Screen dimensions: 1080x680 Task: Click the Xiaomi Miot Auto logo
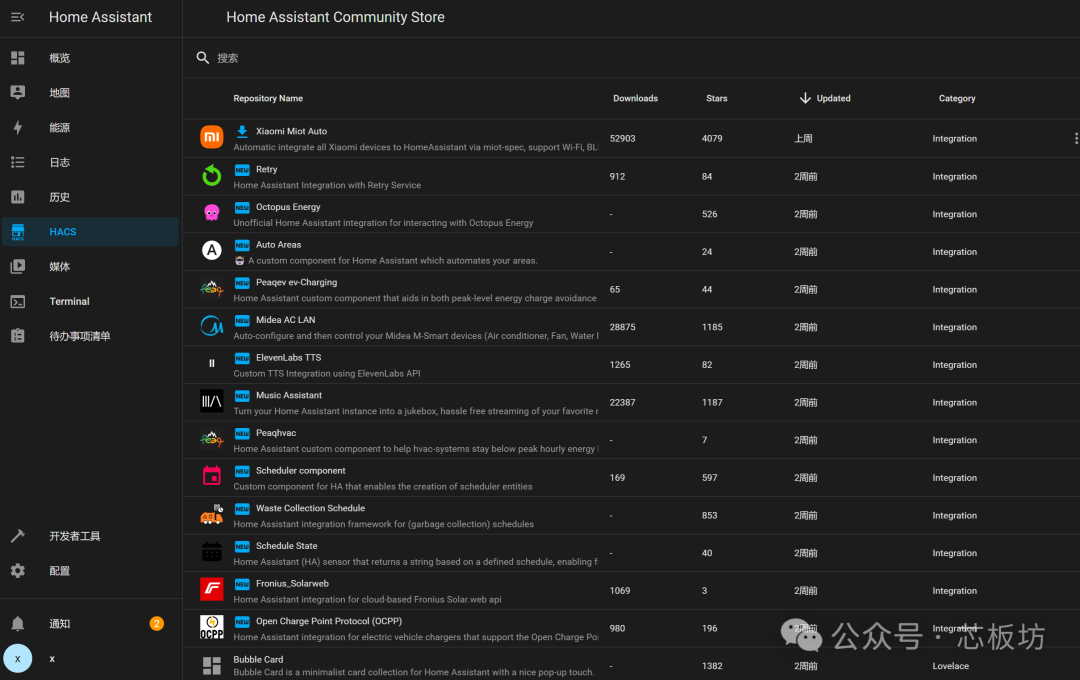coord(211,137)
